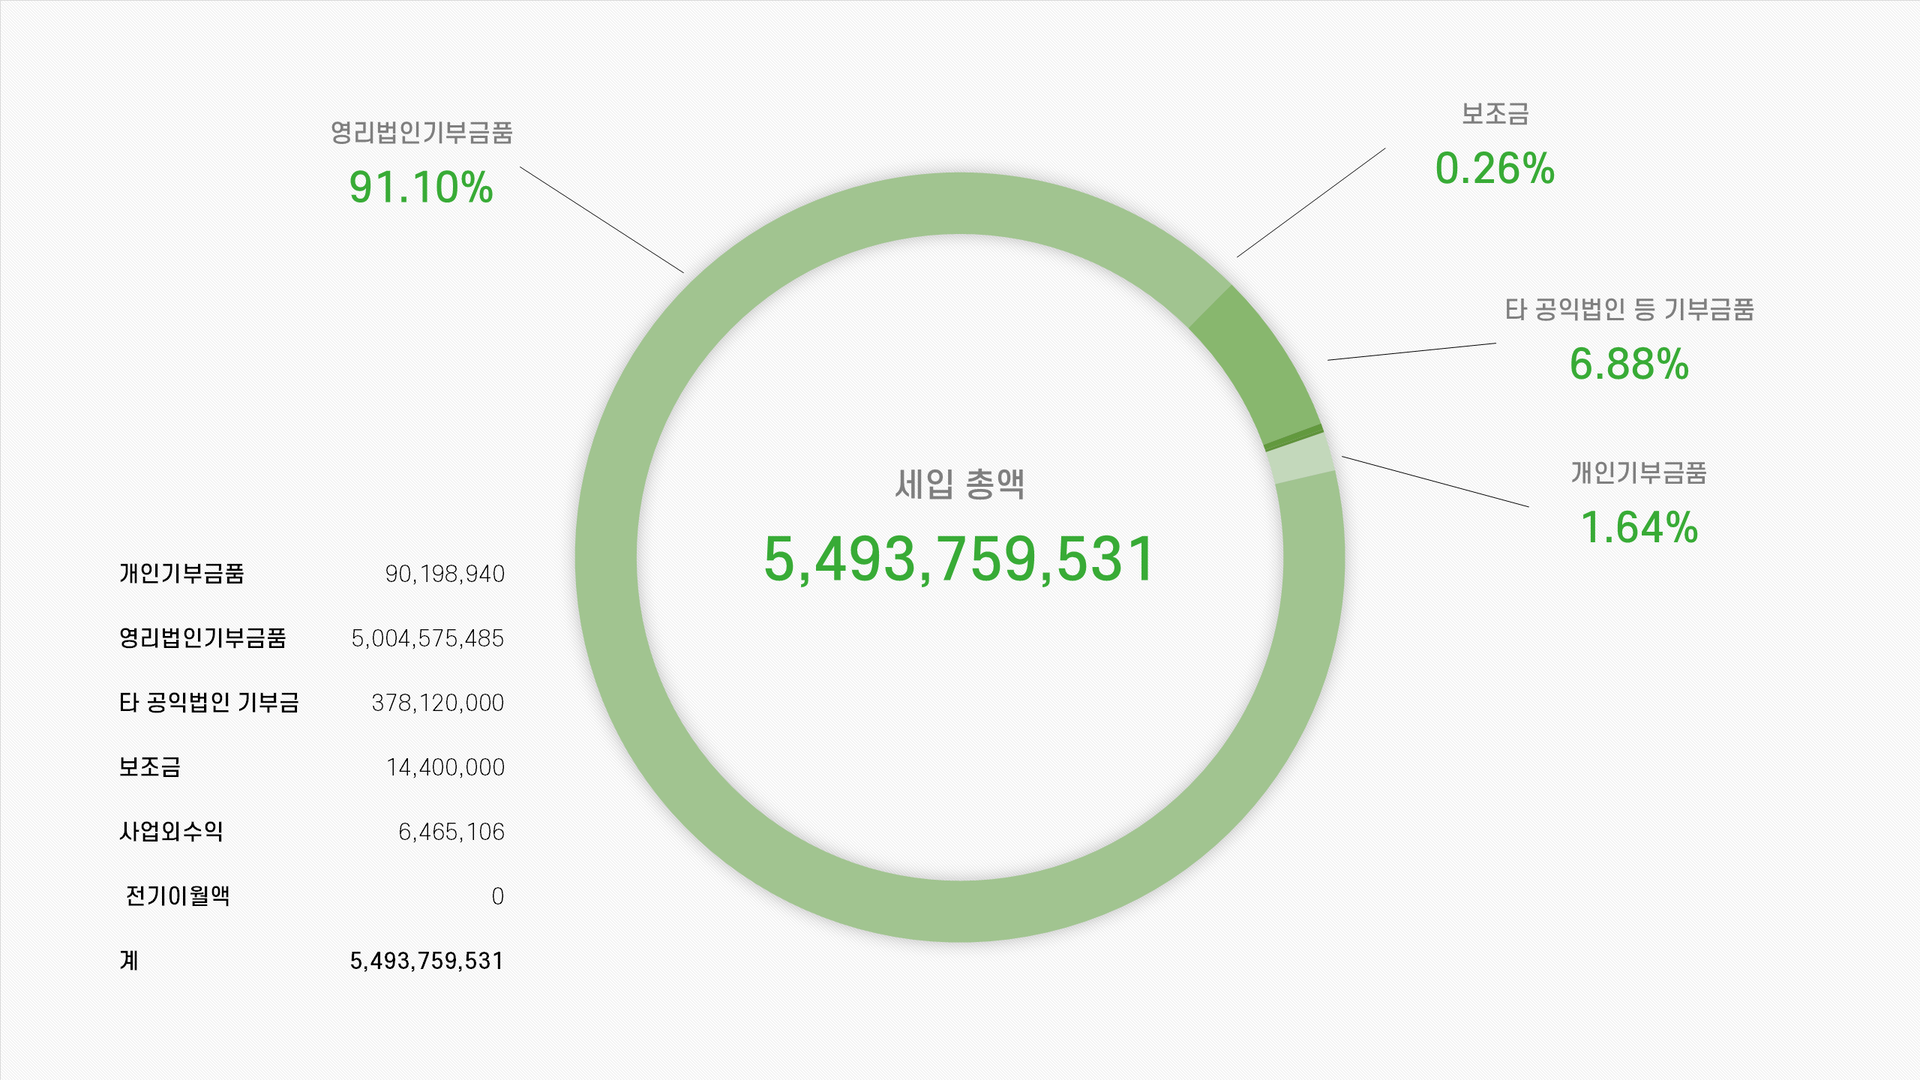Click the 세입 총액 center title
1920x1080 pixels.
click(x=960, y=484)
